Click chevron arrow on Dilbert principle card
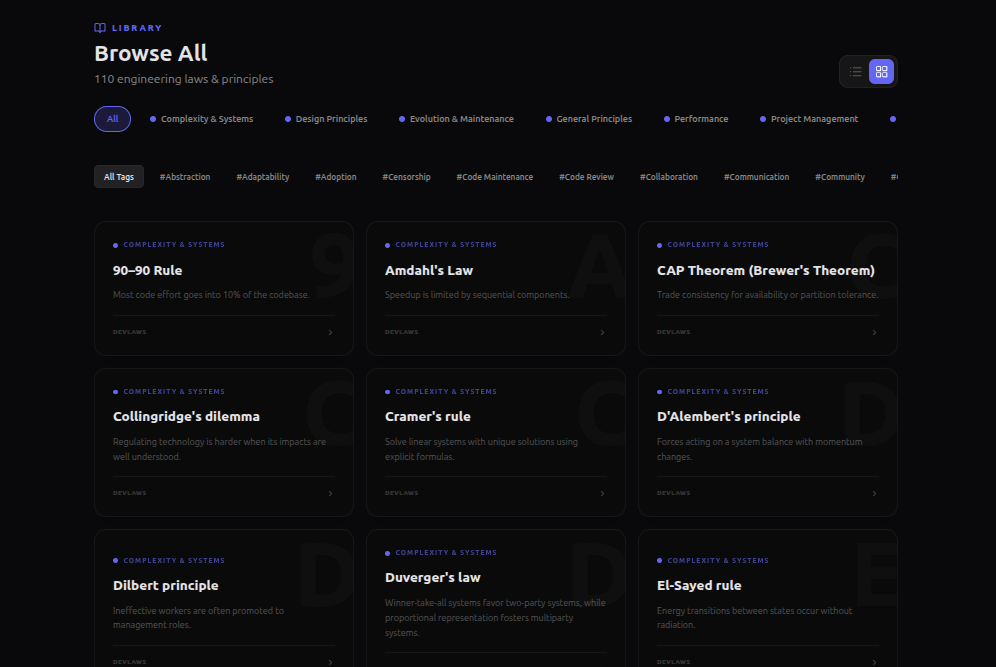Screen dimensions: 996x667 (x=330, y=662)
